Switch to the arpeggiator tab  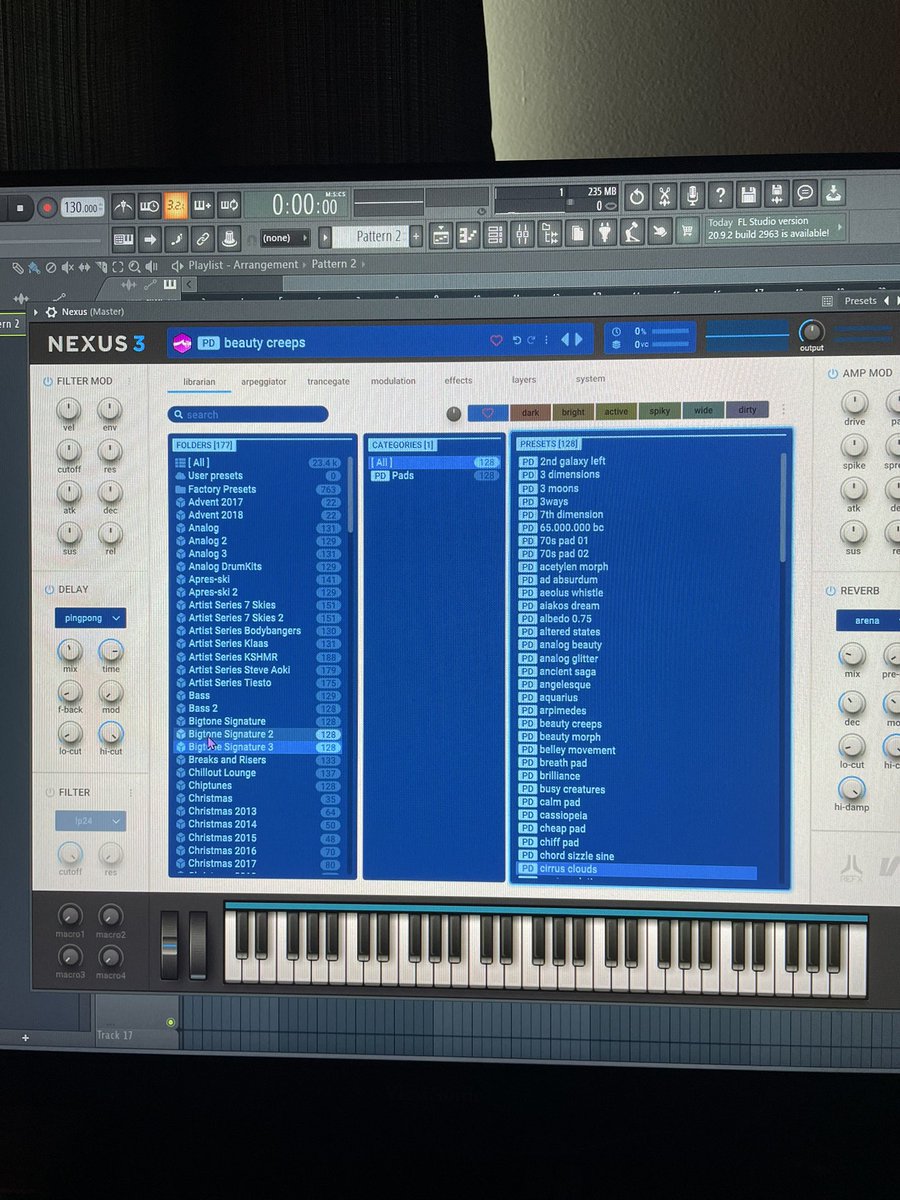[x=264, y=381]
